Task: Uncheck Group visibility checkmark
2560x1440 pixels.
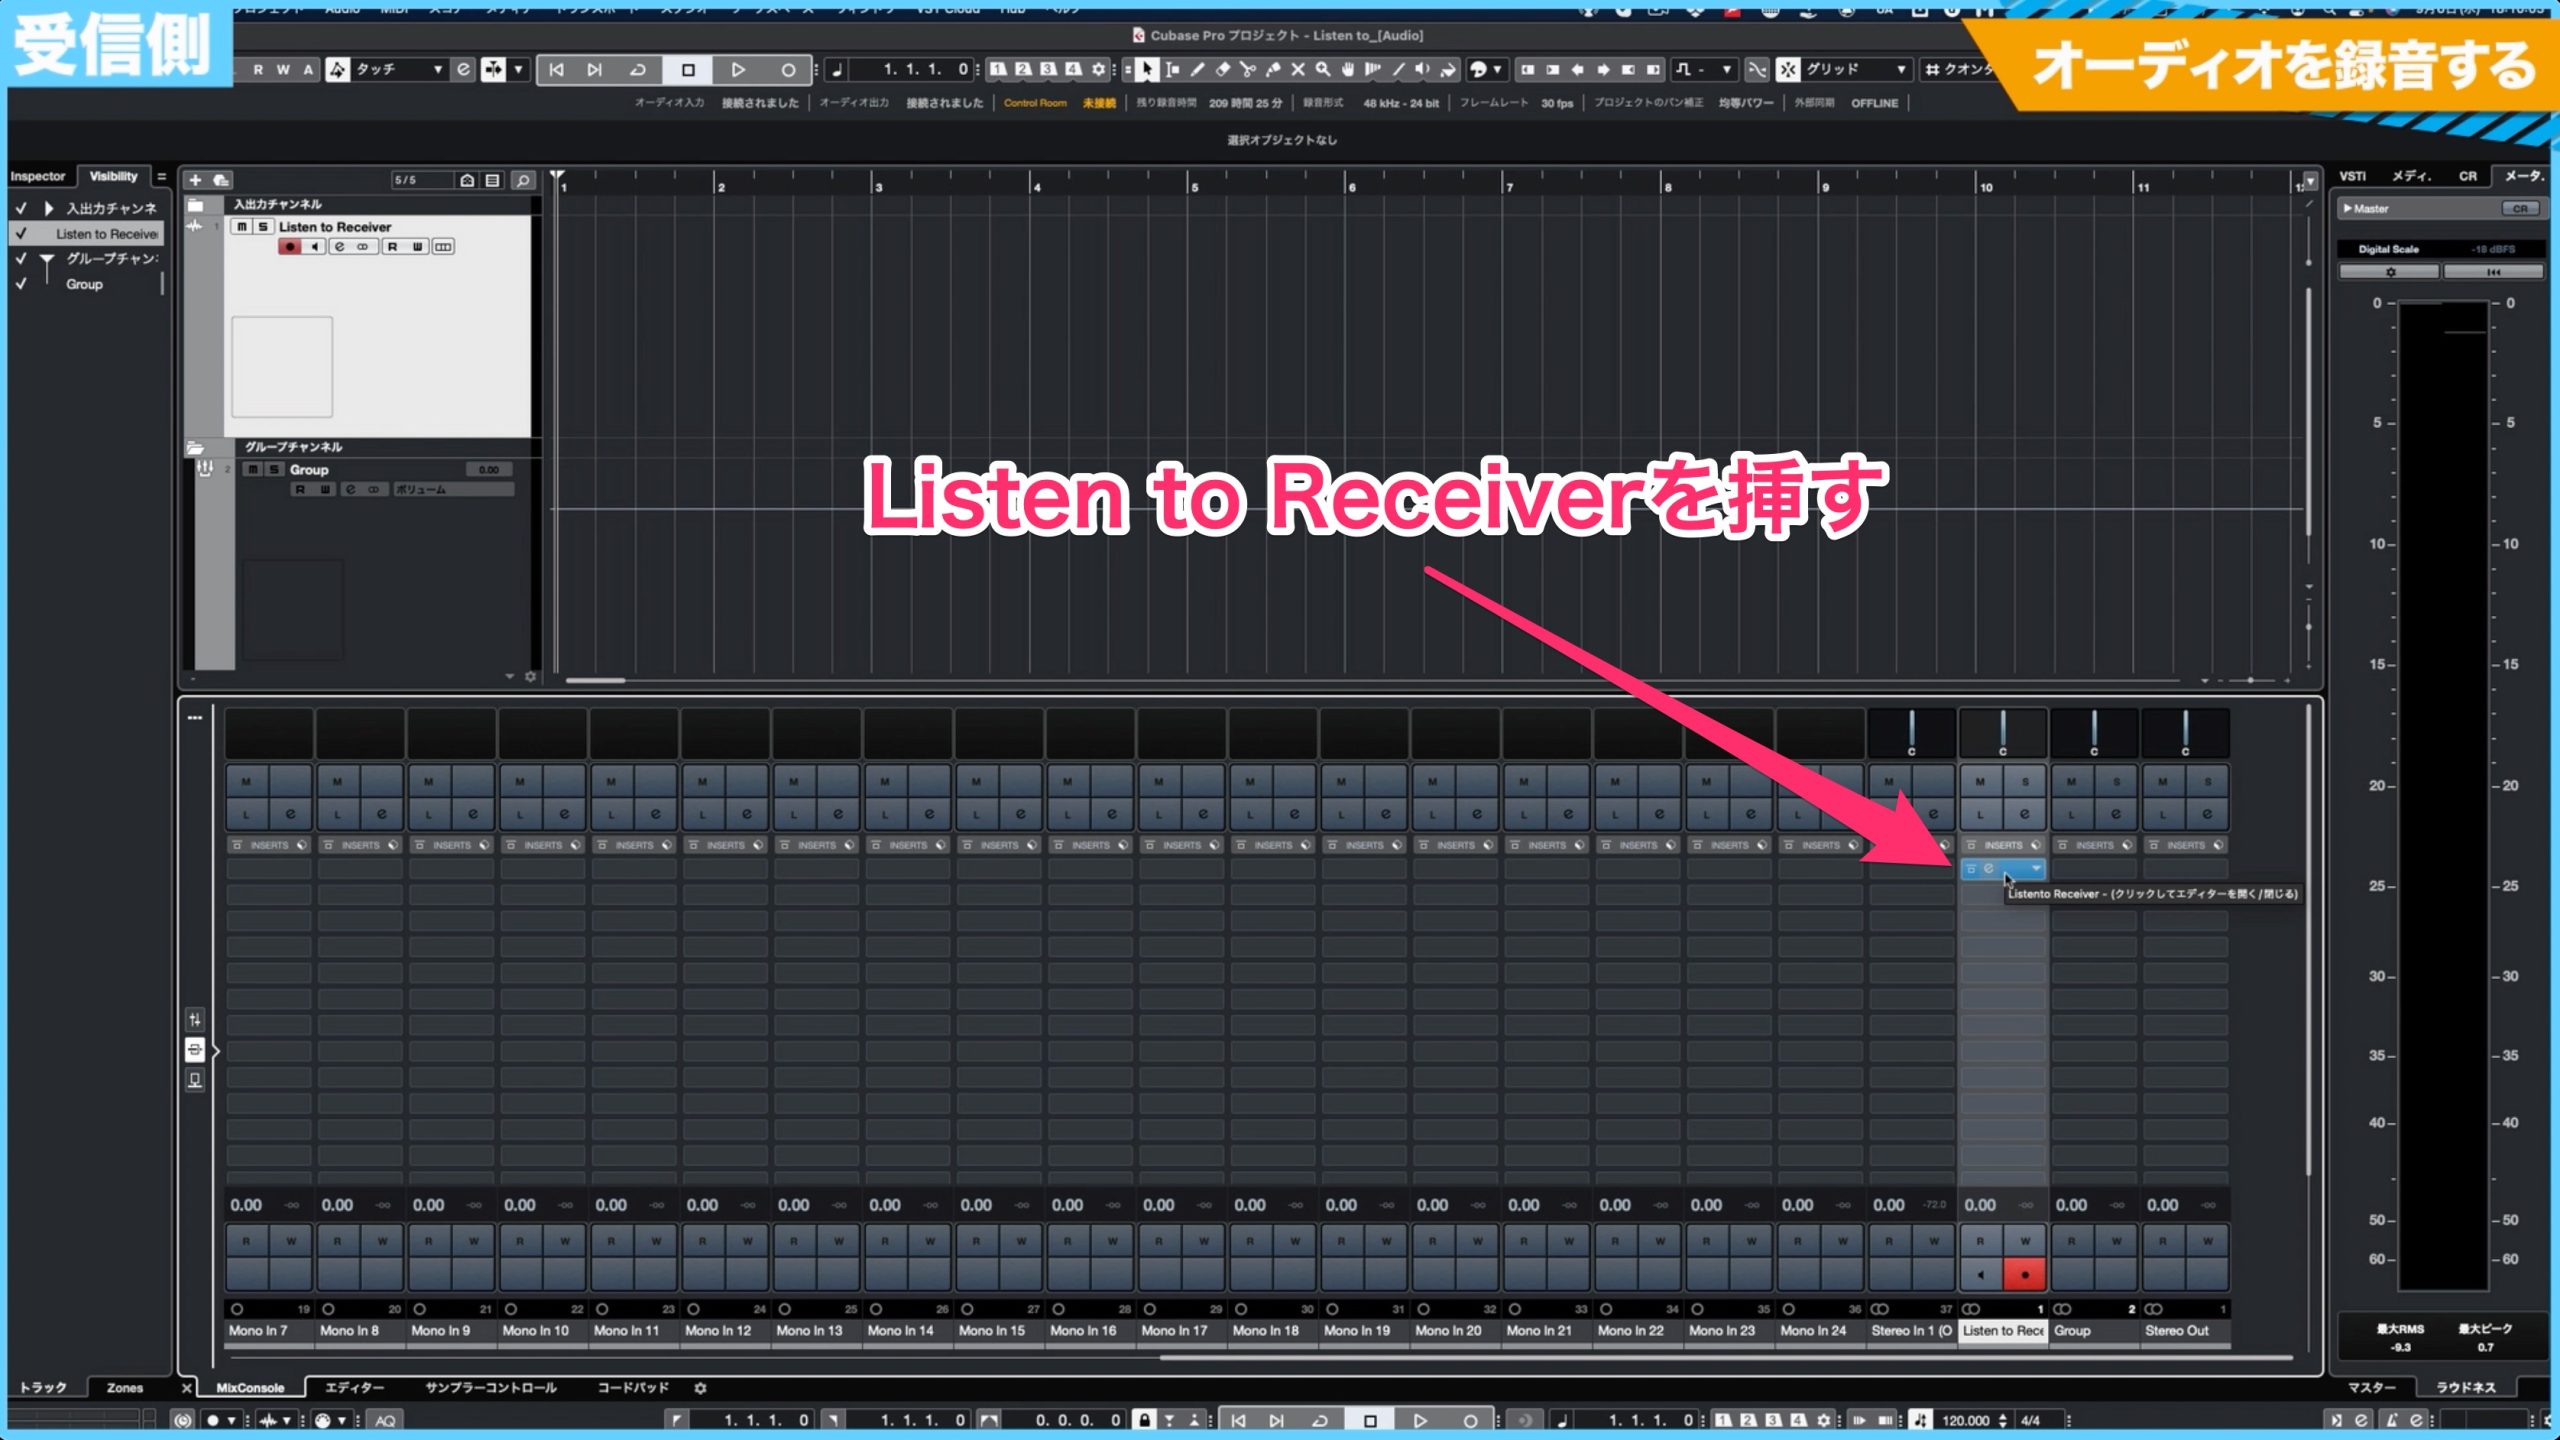Action: [21, 284]
